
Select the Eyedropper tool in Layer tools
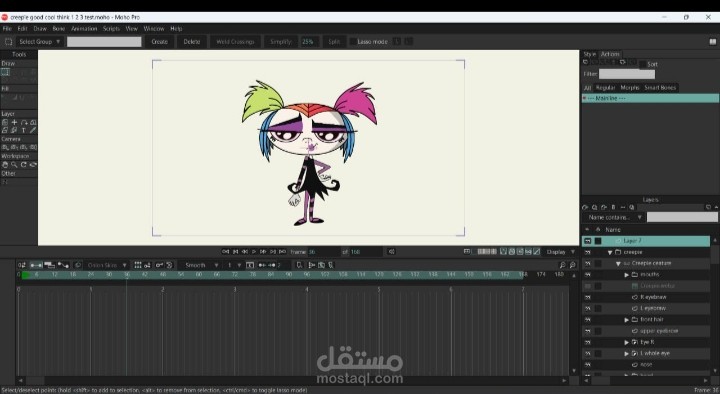click(33, 130)
